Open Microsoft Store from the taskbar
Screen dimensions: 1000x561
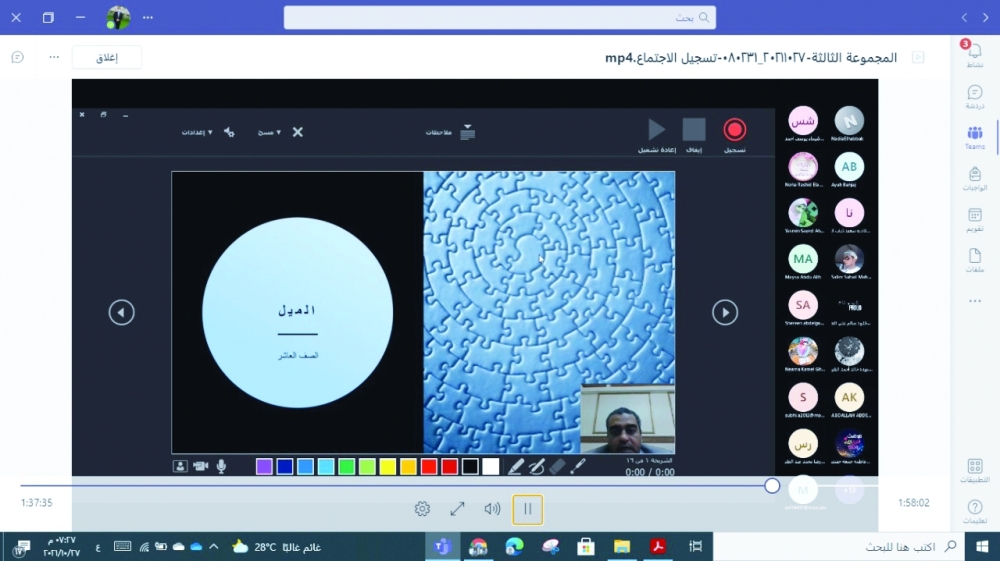[585, 546]
